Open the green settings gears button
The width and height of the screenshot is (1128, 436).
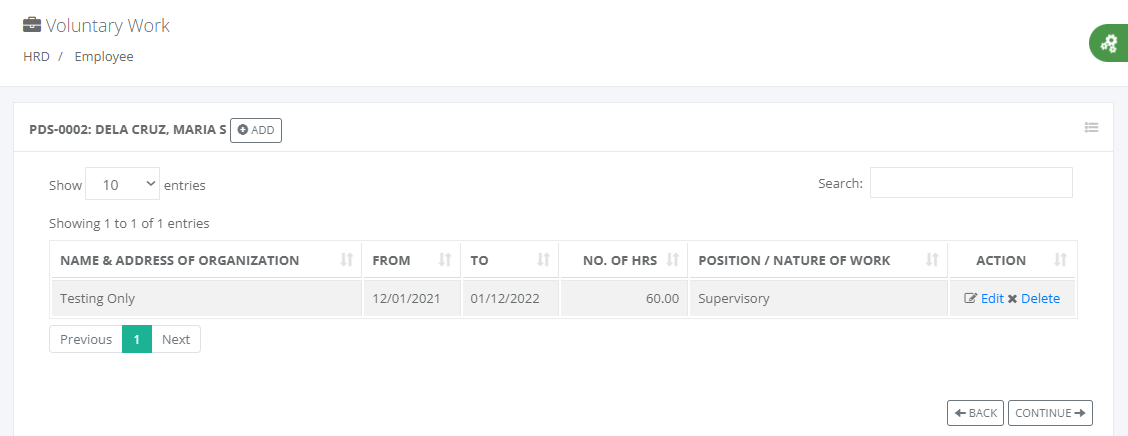pos(1109,43)
